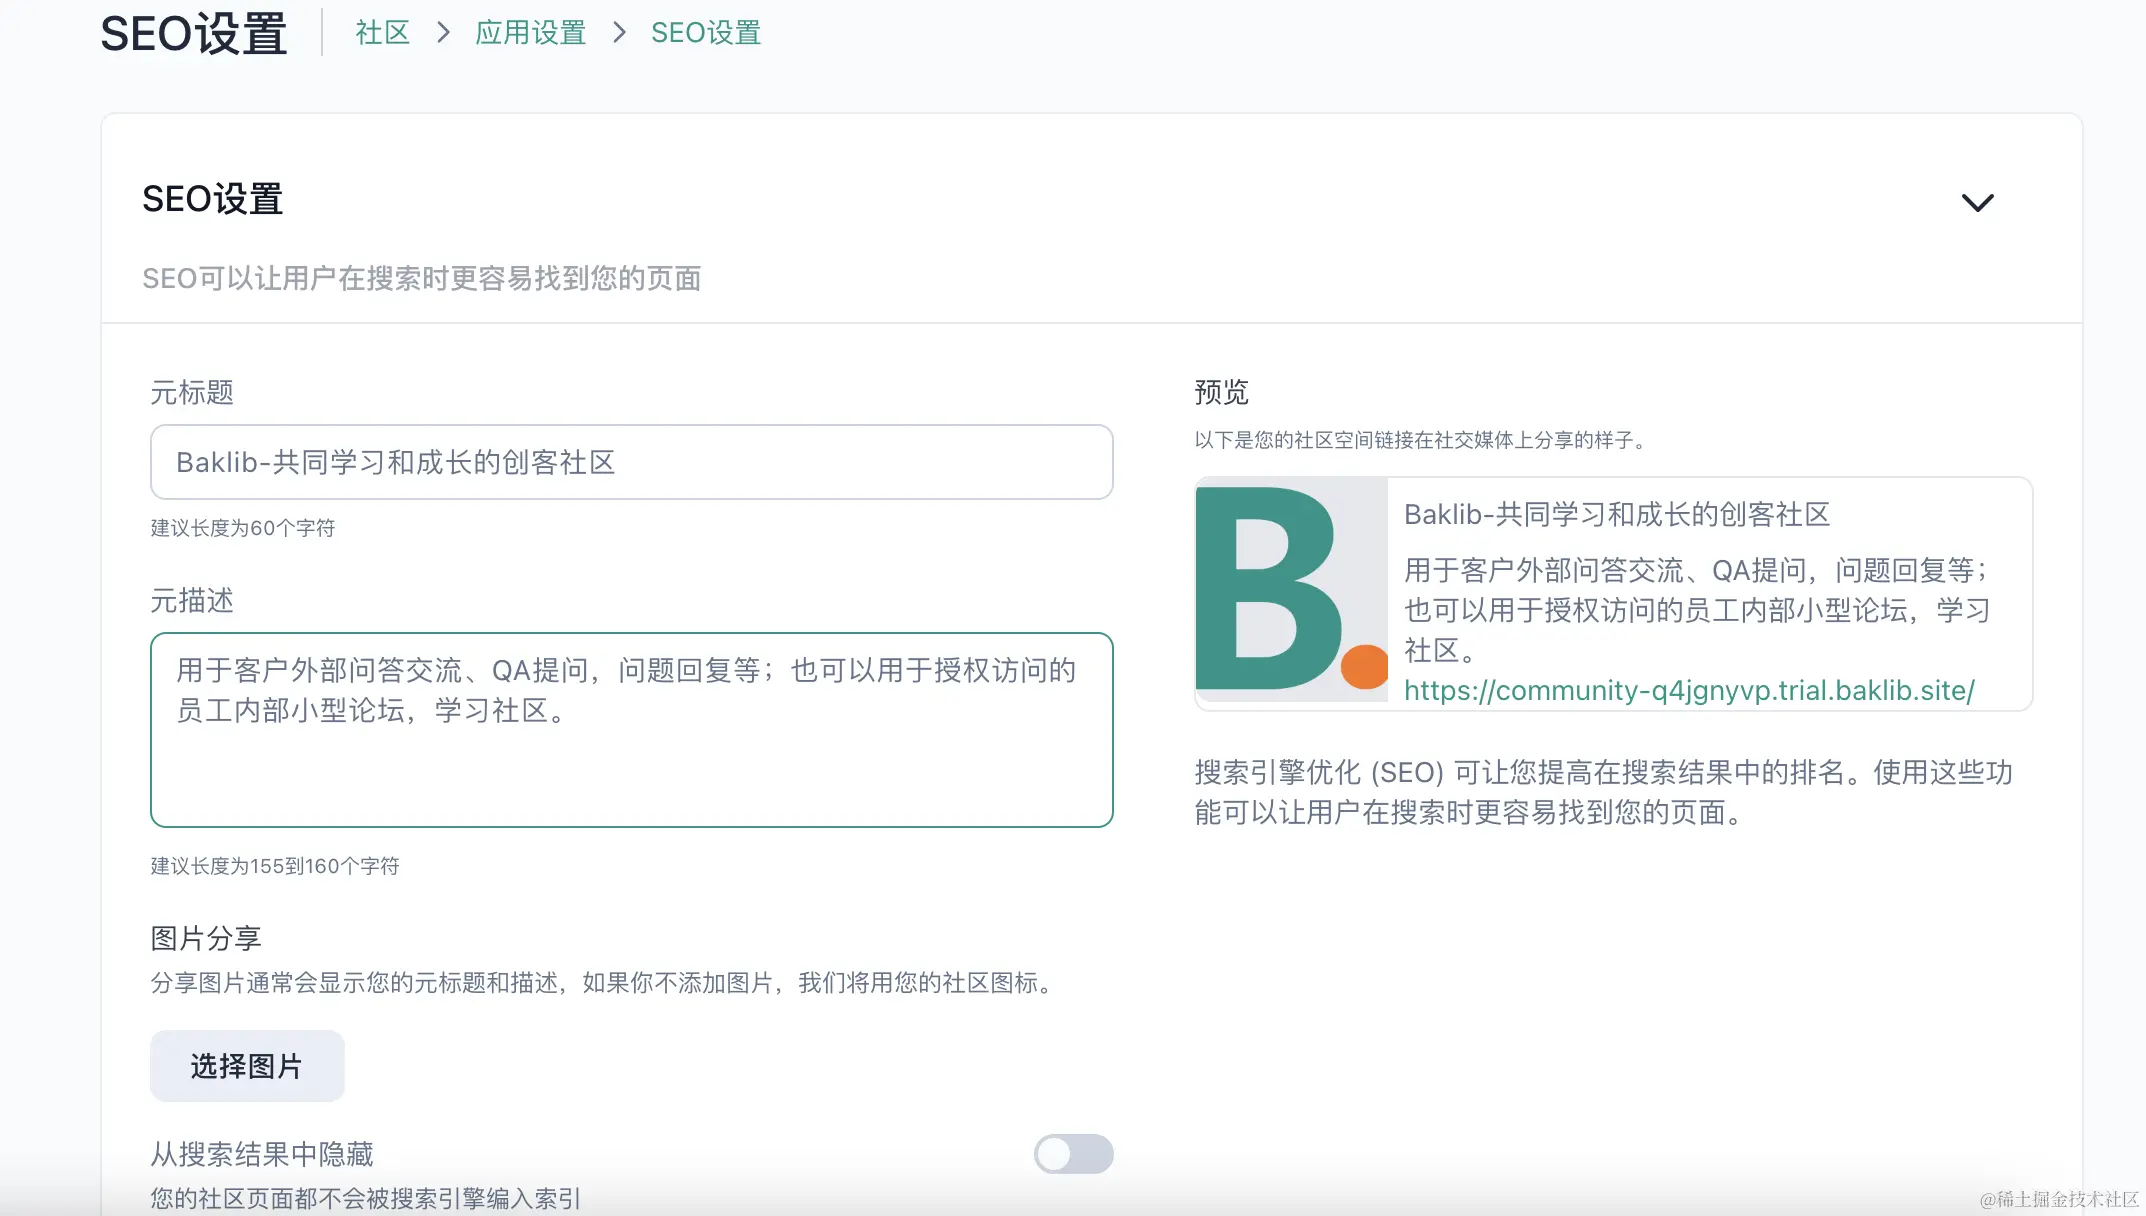2146x1216 pixels.
Task: Click the preview card title text
Action: 1617,515
